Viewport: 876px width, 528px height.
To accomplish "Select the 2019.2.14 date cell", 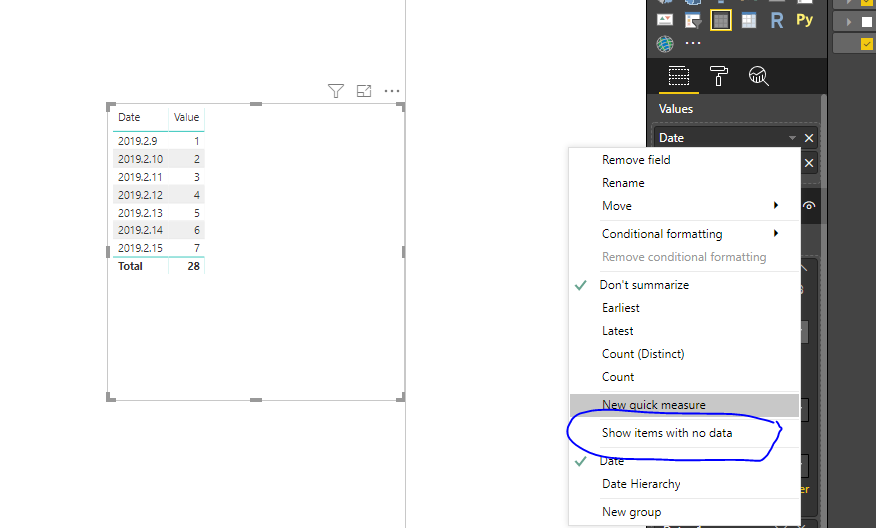I will pyautogui.click(x=140, y=230).
